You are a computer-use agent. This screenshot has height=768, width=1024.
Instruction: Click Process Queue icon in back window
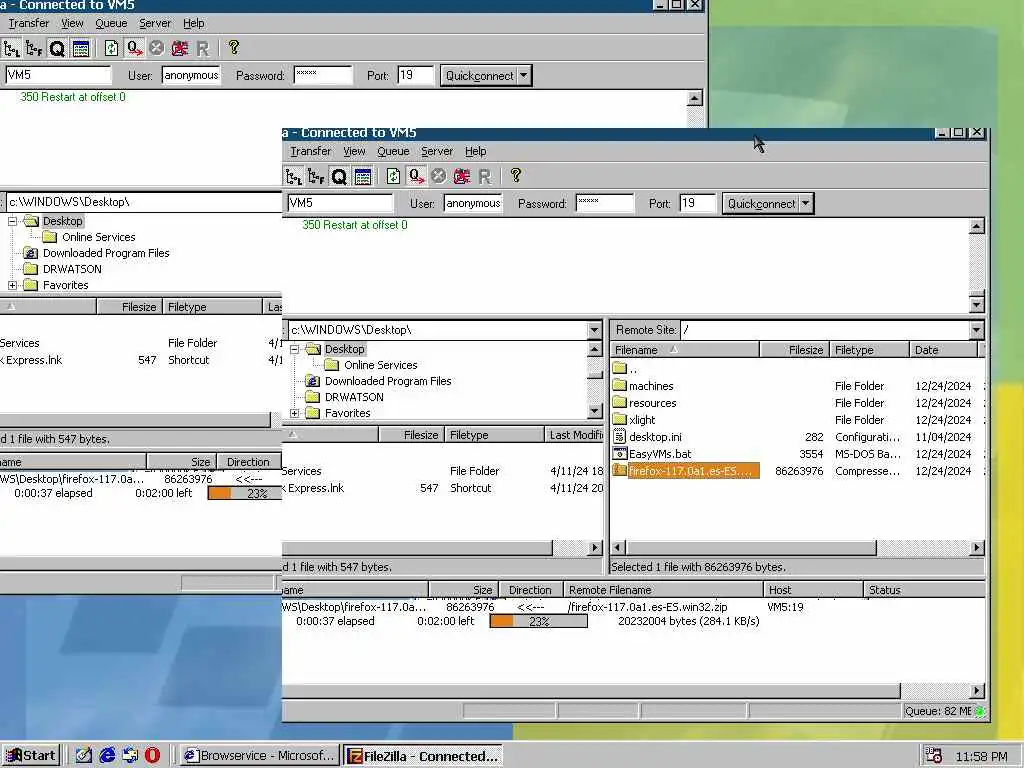coord(135,48)
